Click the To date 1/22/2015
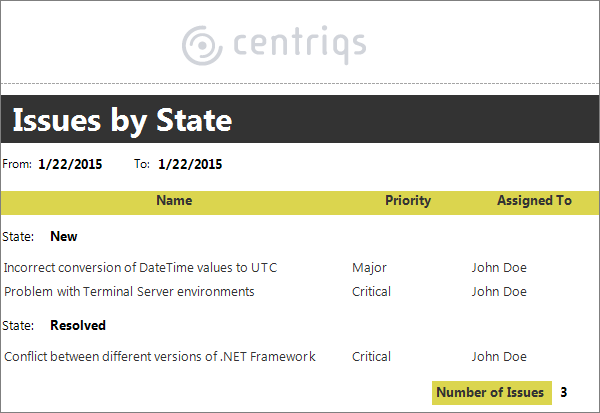Screen dimensions: 600x413 [x=190, y=164]
